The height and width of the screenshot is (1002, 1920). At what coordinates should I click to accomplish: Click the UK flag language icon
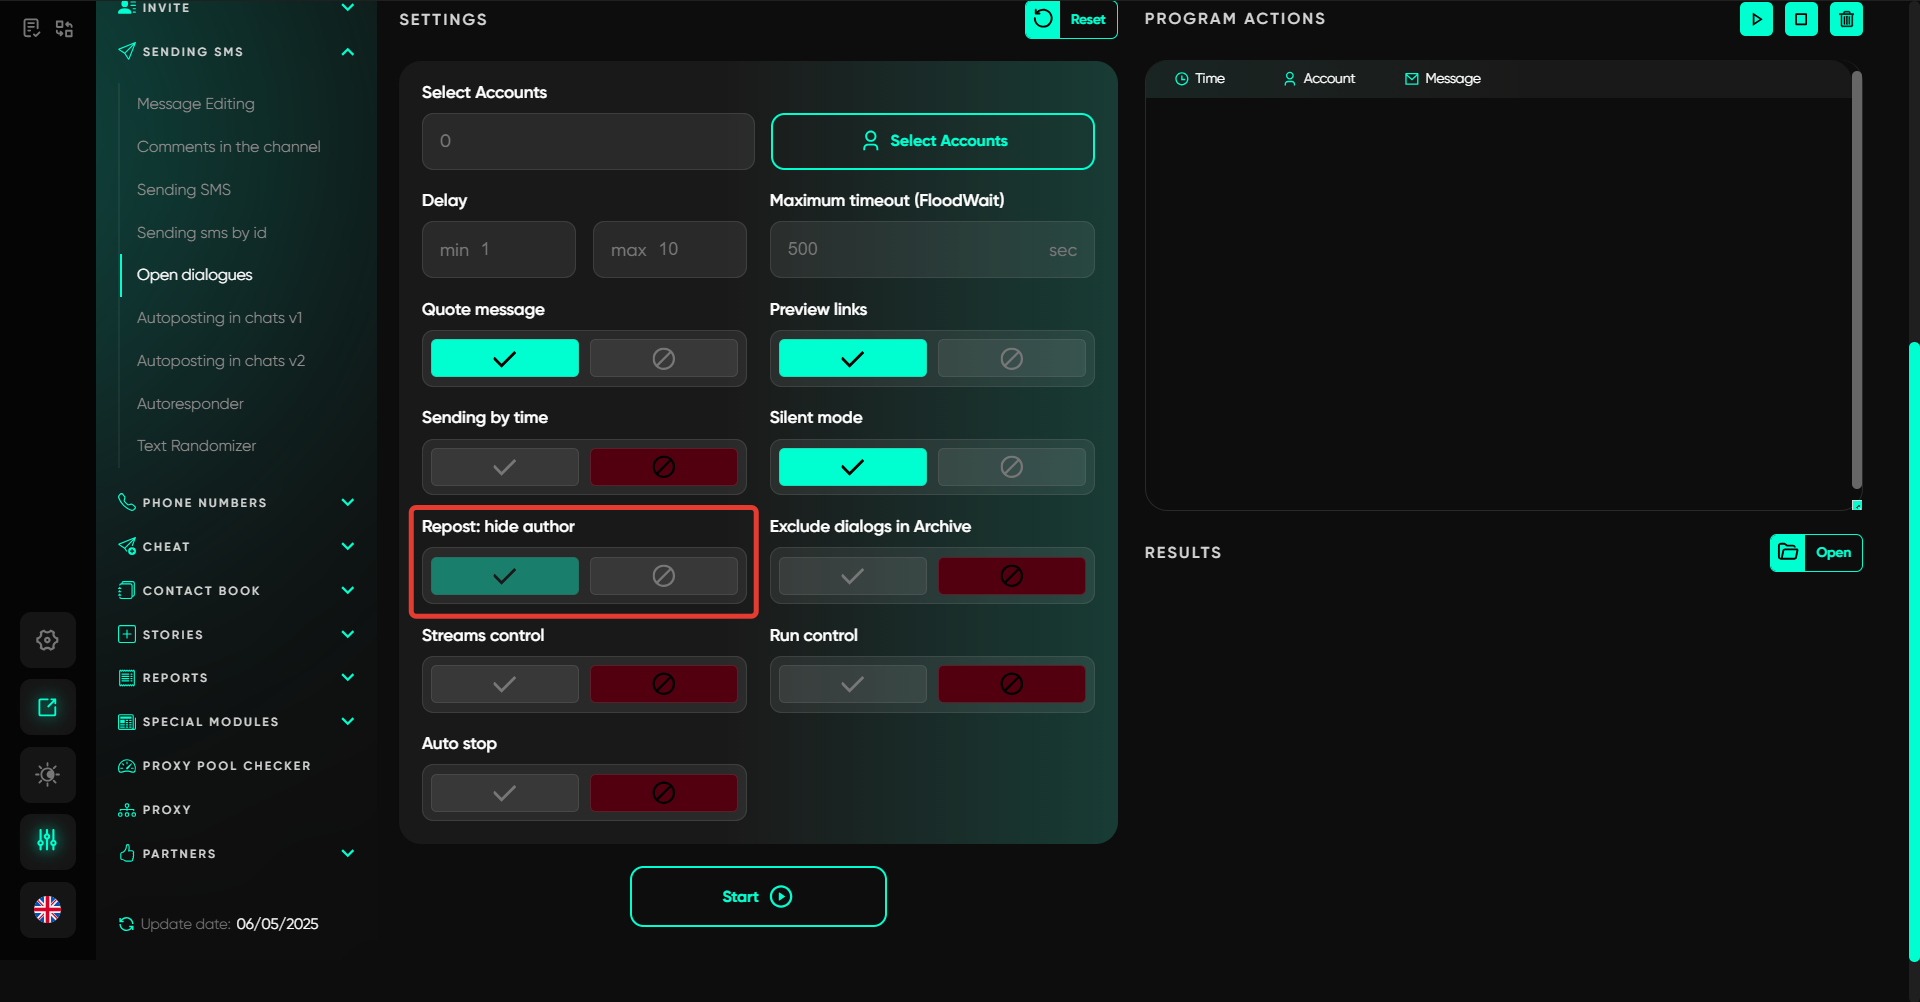pyautogui.click(x=47, y=909)
